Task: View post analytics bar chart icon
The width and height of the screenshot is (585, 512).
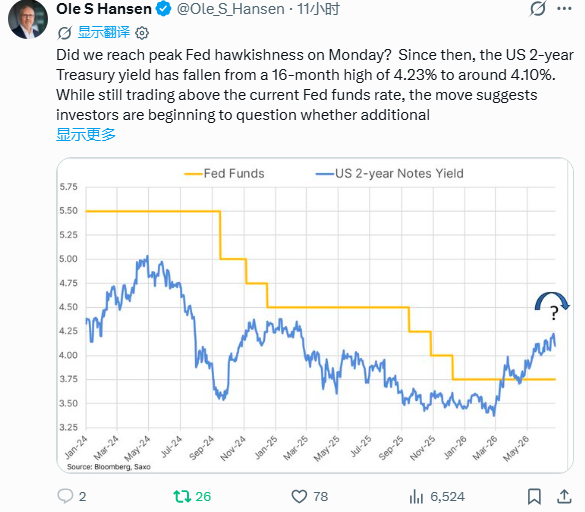Action: coord(416,497)
